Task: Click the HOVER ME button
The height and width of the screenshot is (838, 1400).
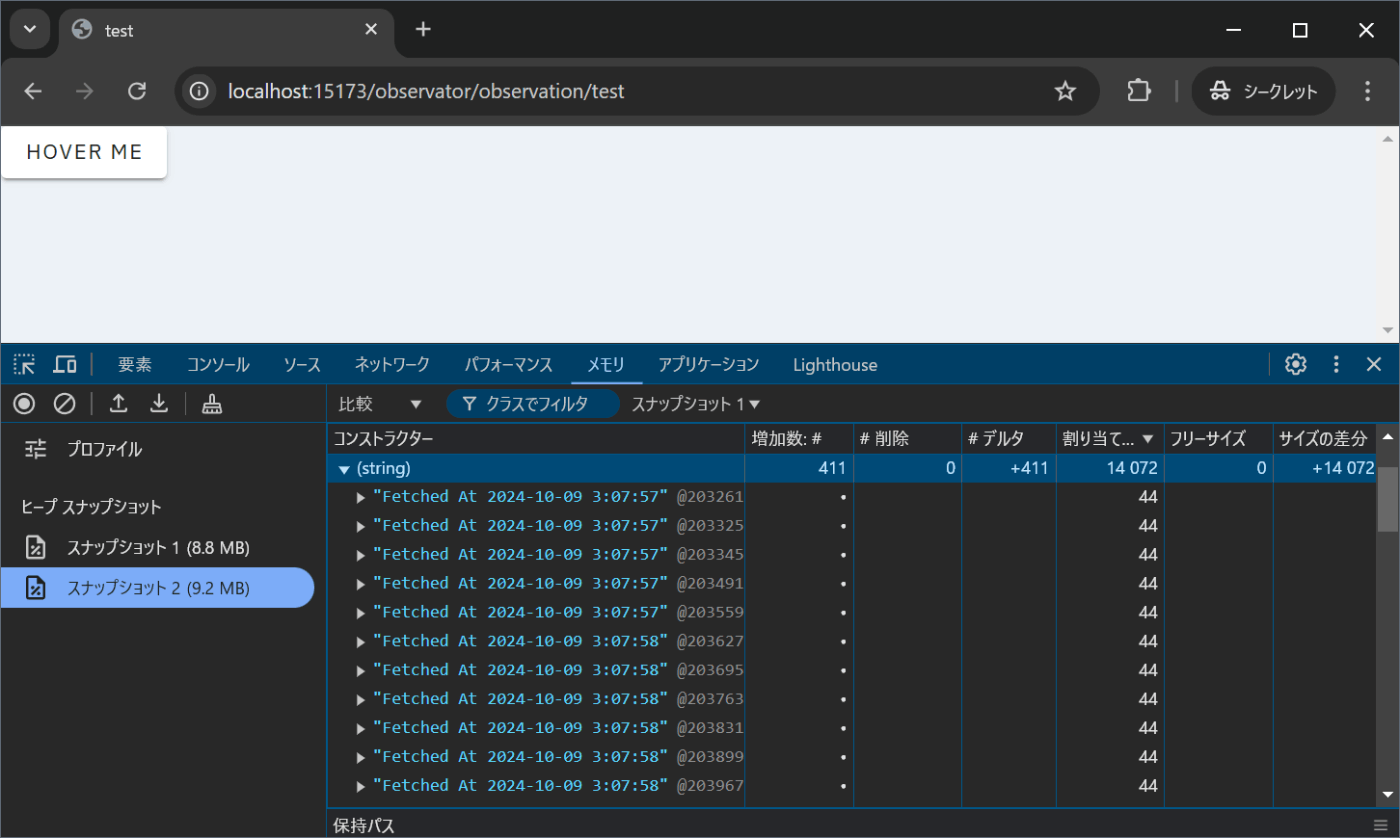Action: (84, 152)
